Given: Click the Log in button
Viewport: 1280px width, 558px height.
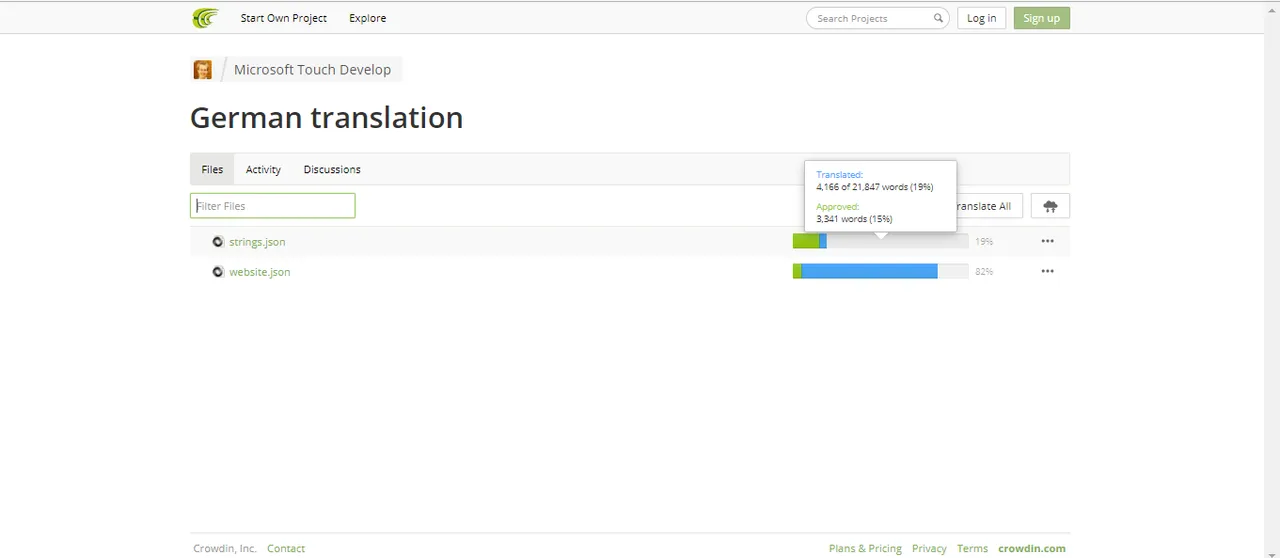Looking at the screenshot, I should tap(981, 18).
